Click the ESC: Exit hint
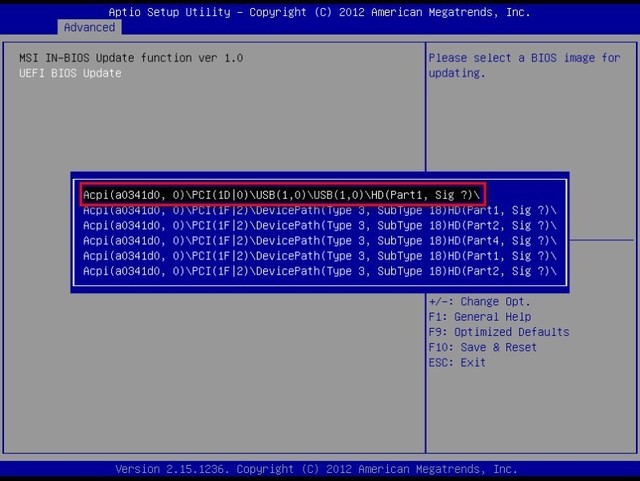The image size is (640, 481). tap(457, 362)
